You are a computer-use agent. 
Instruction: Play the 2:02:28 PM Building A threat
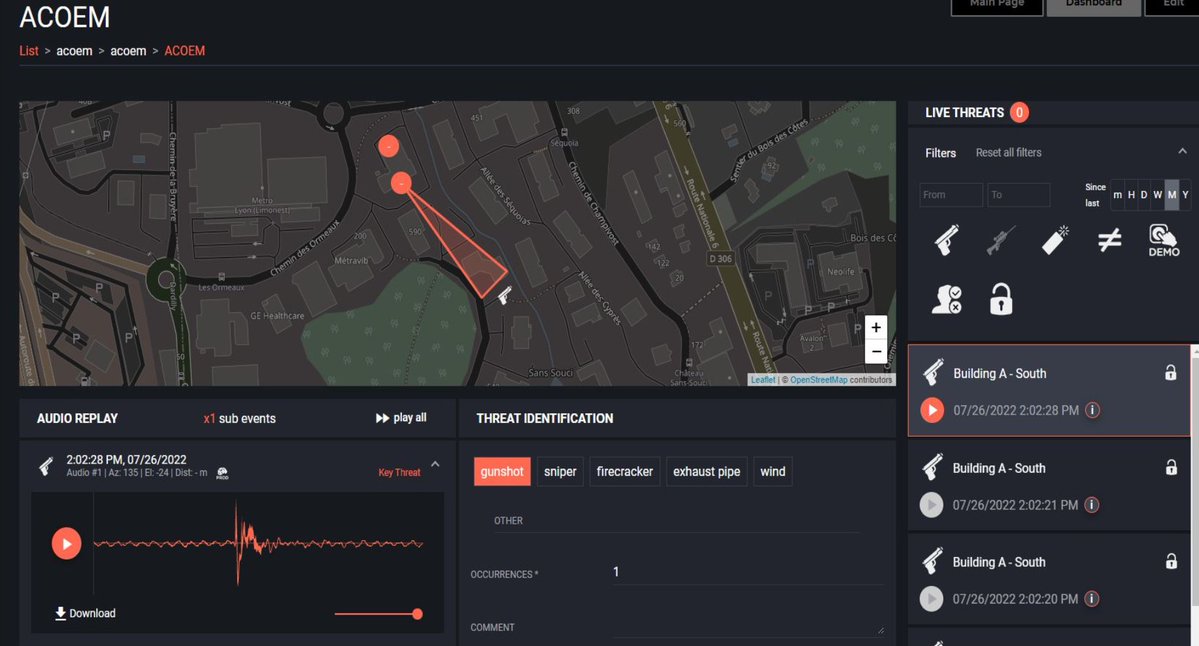click(931, 411)
